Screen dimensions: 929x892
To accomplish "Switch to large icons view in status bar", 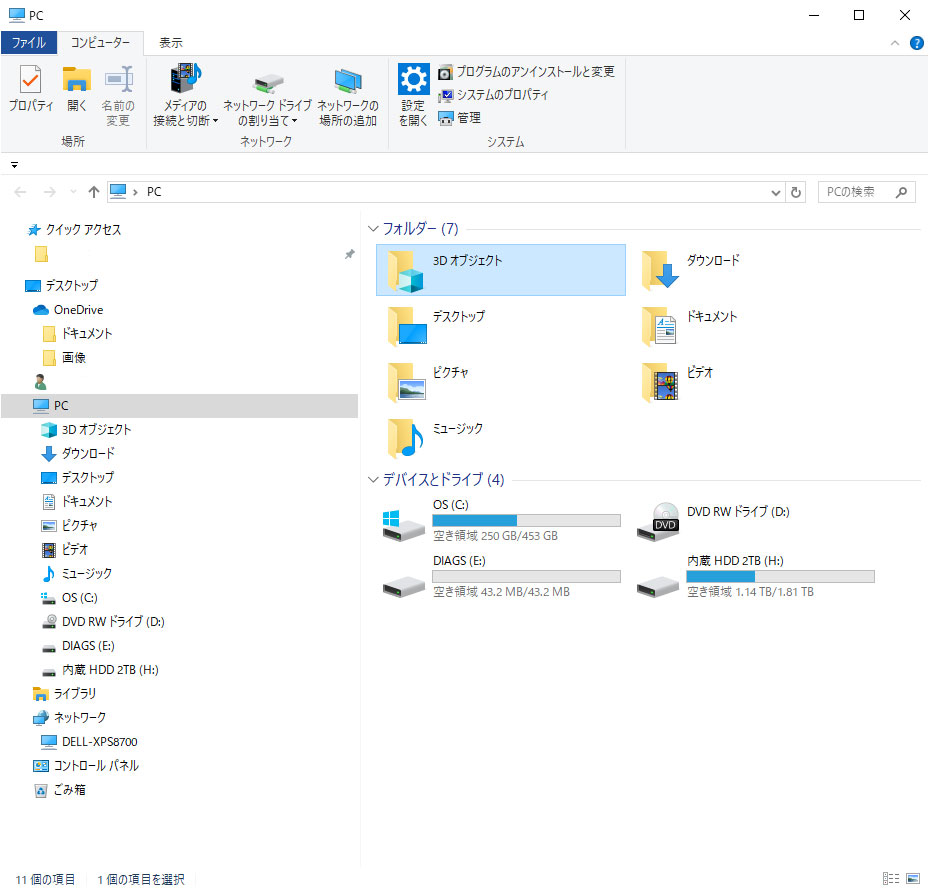I will tap(912, 879).
